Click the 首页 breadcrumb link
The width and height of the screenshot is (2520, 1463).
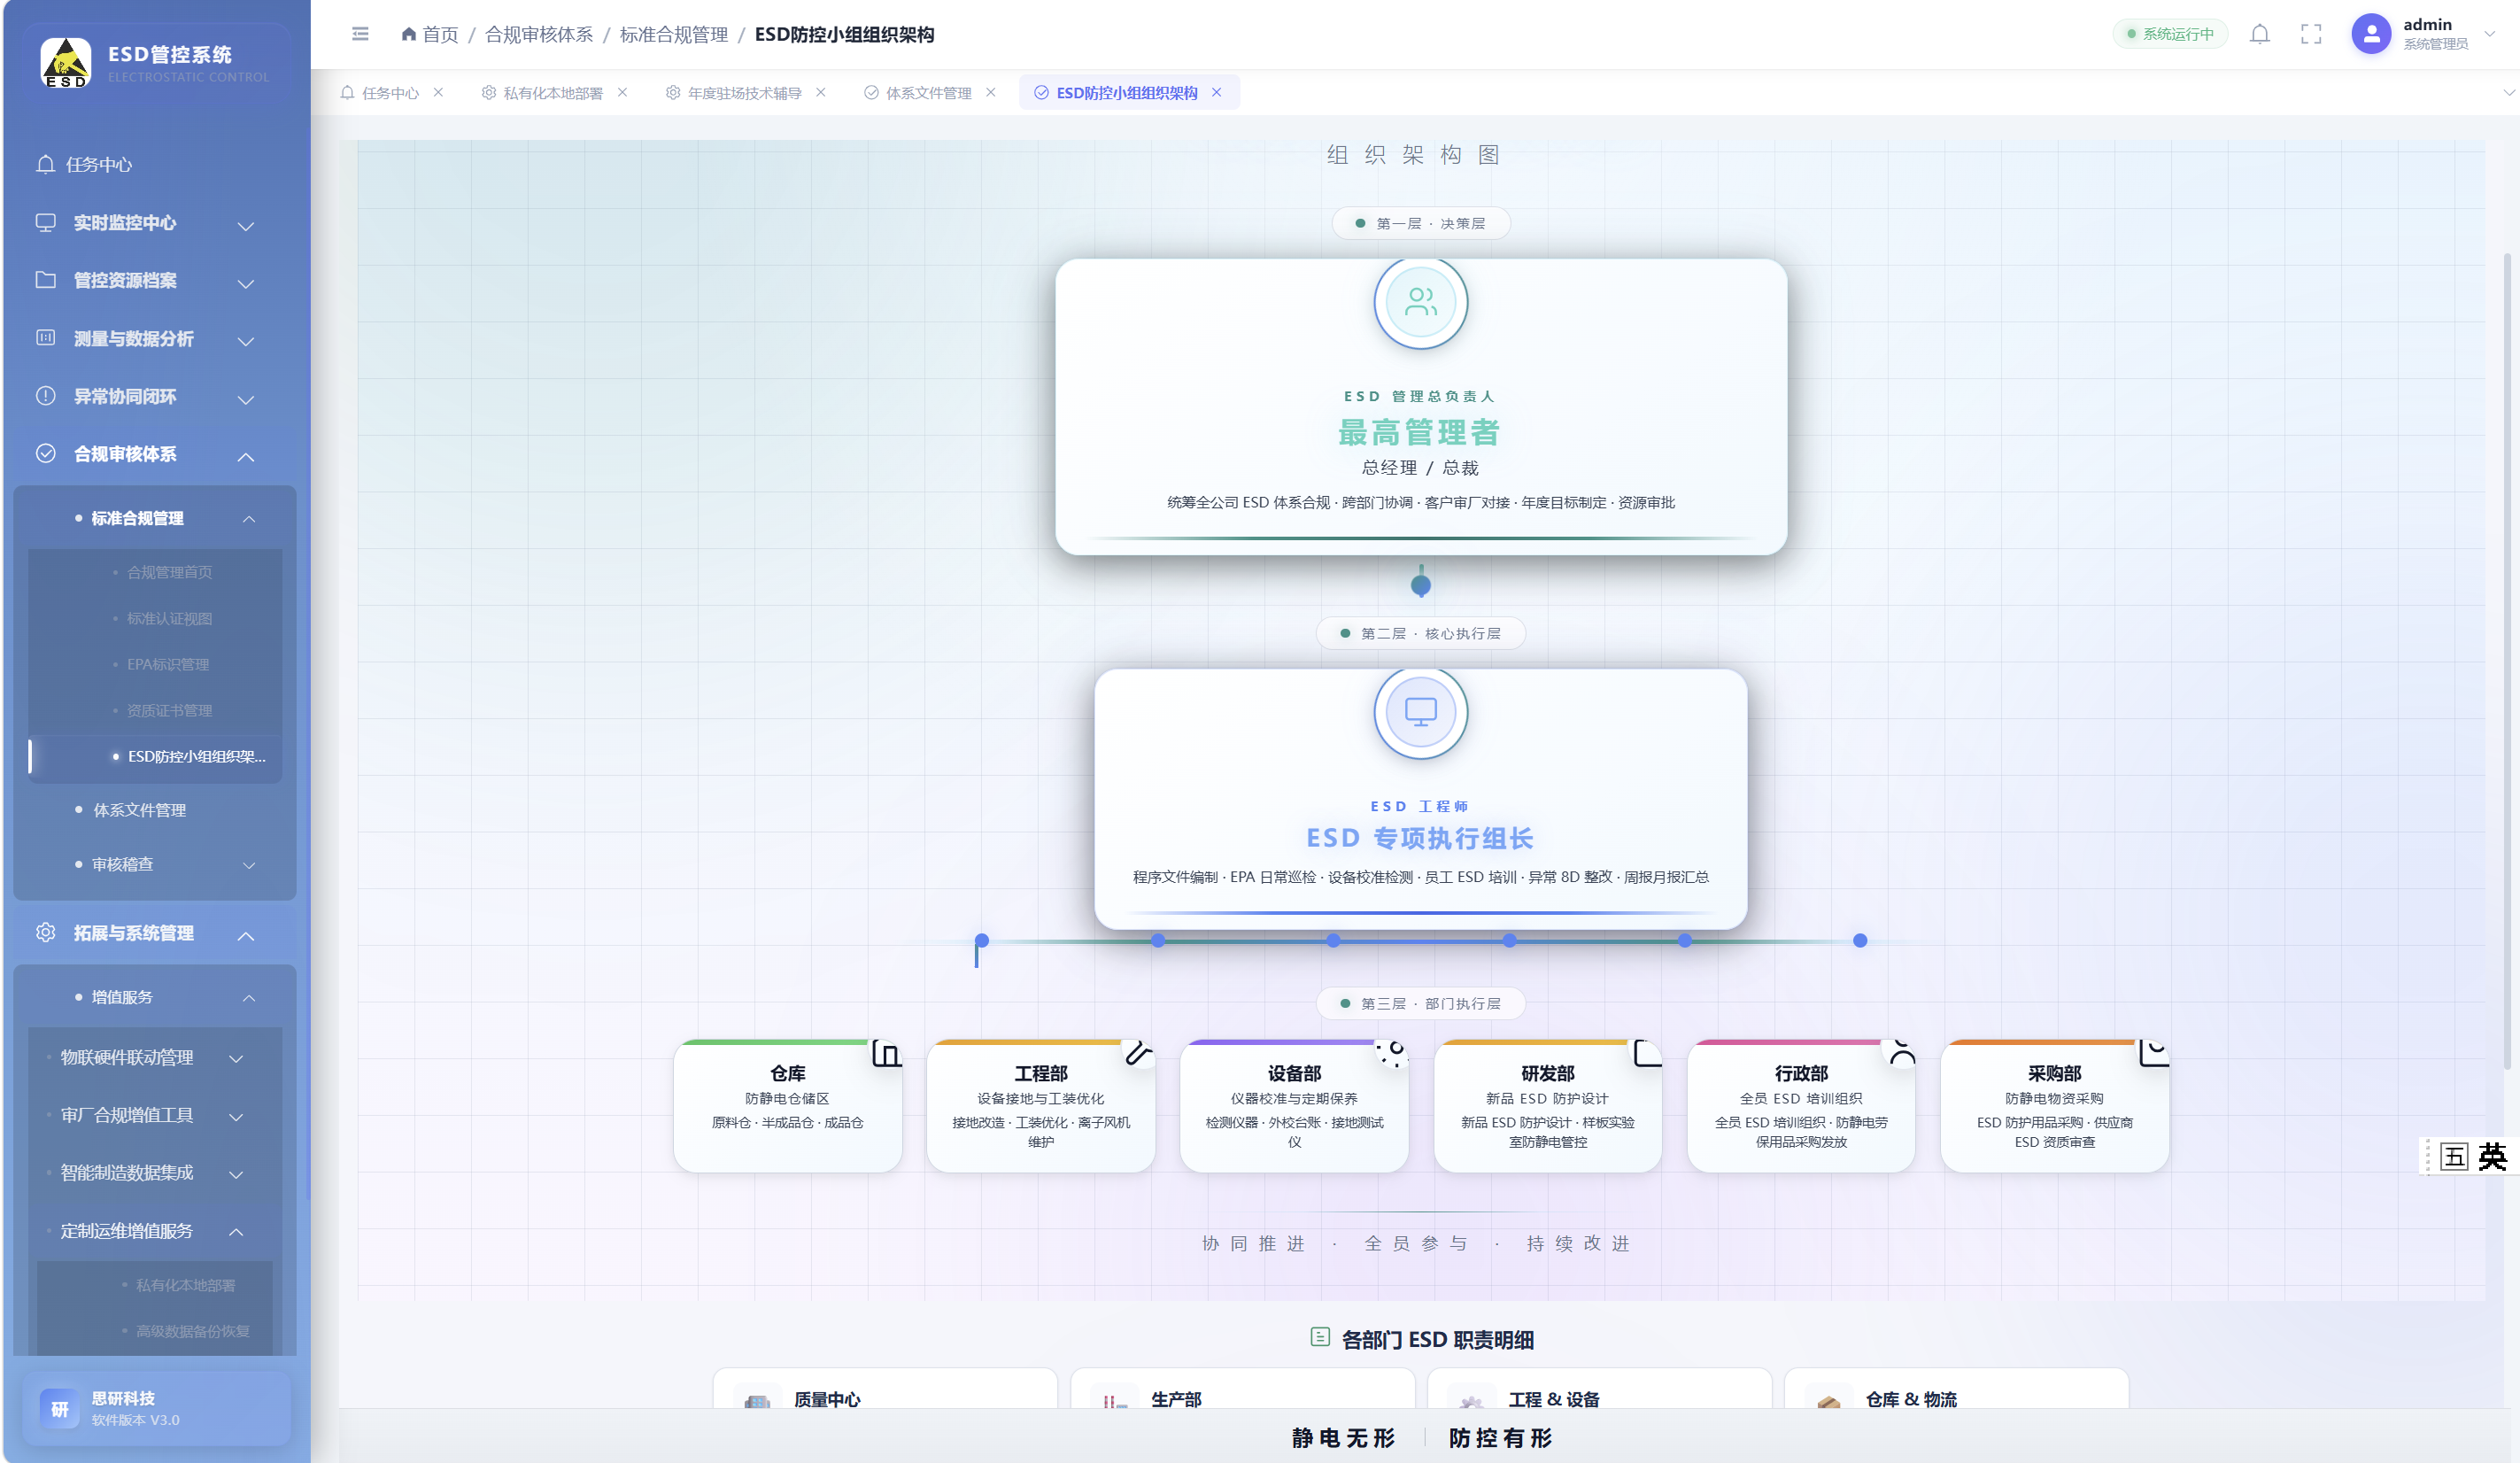[x=440, y=34]
